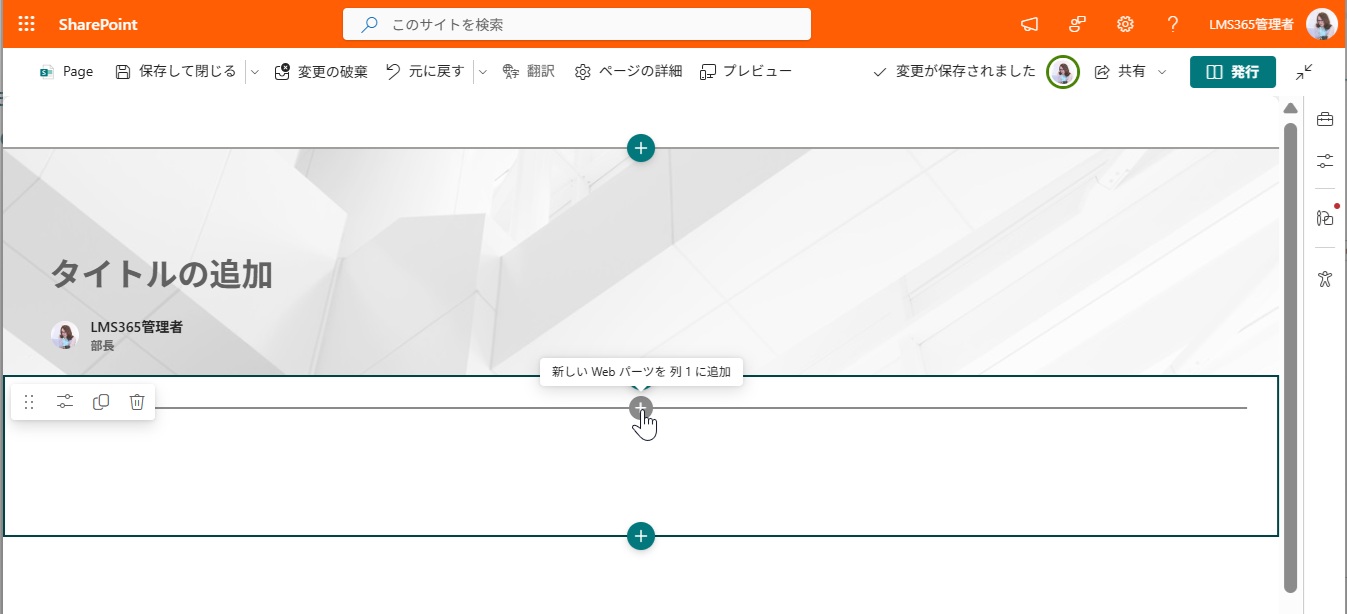1347x614 pixels.
Task: Add a new section below current section
Action: point(641,536)
